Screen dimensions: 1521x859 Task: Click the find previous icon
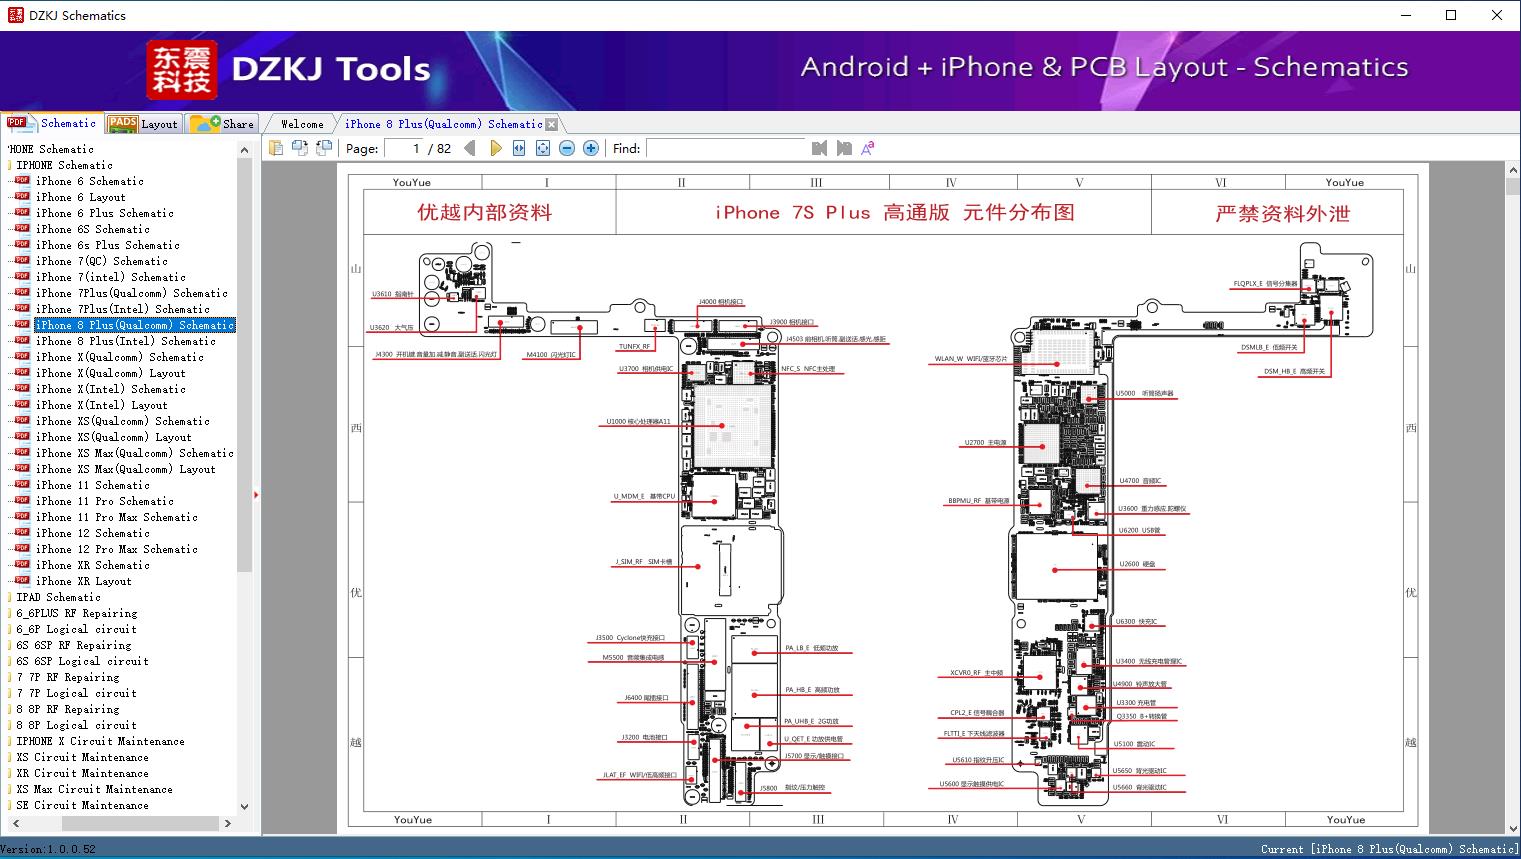point(820,148)
